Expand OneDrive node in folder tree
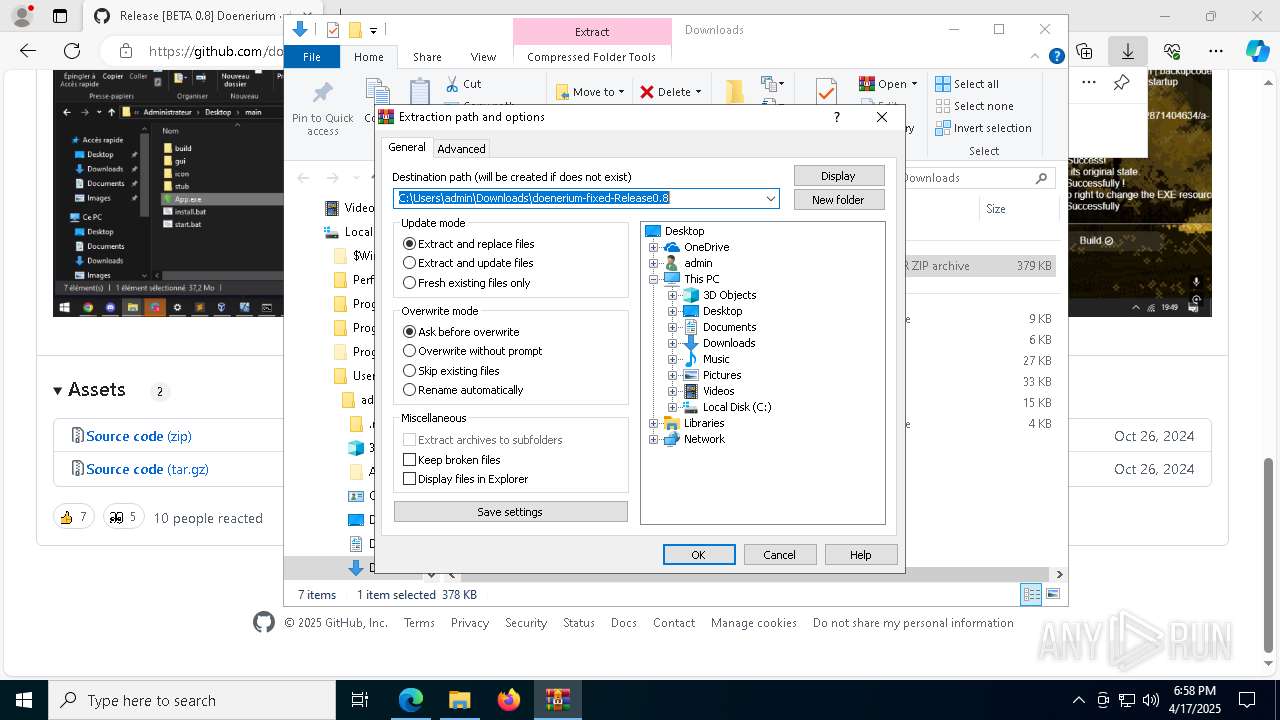 [654, 247]
